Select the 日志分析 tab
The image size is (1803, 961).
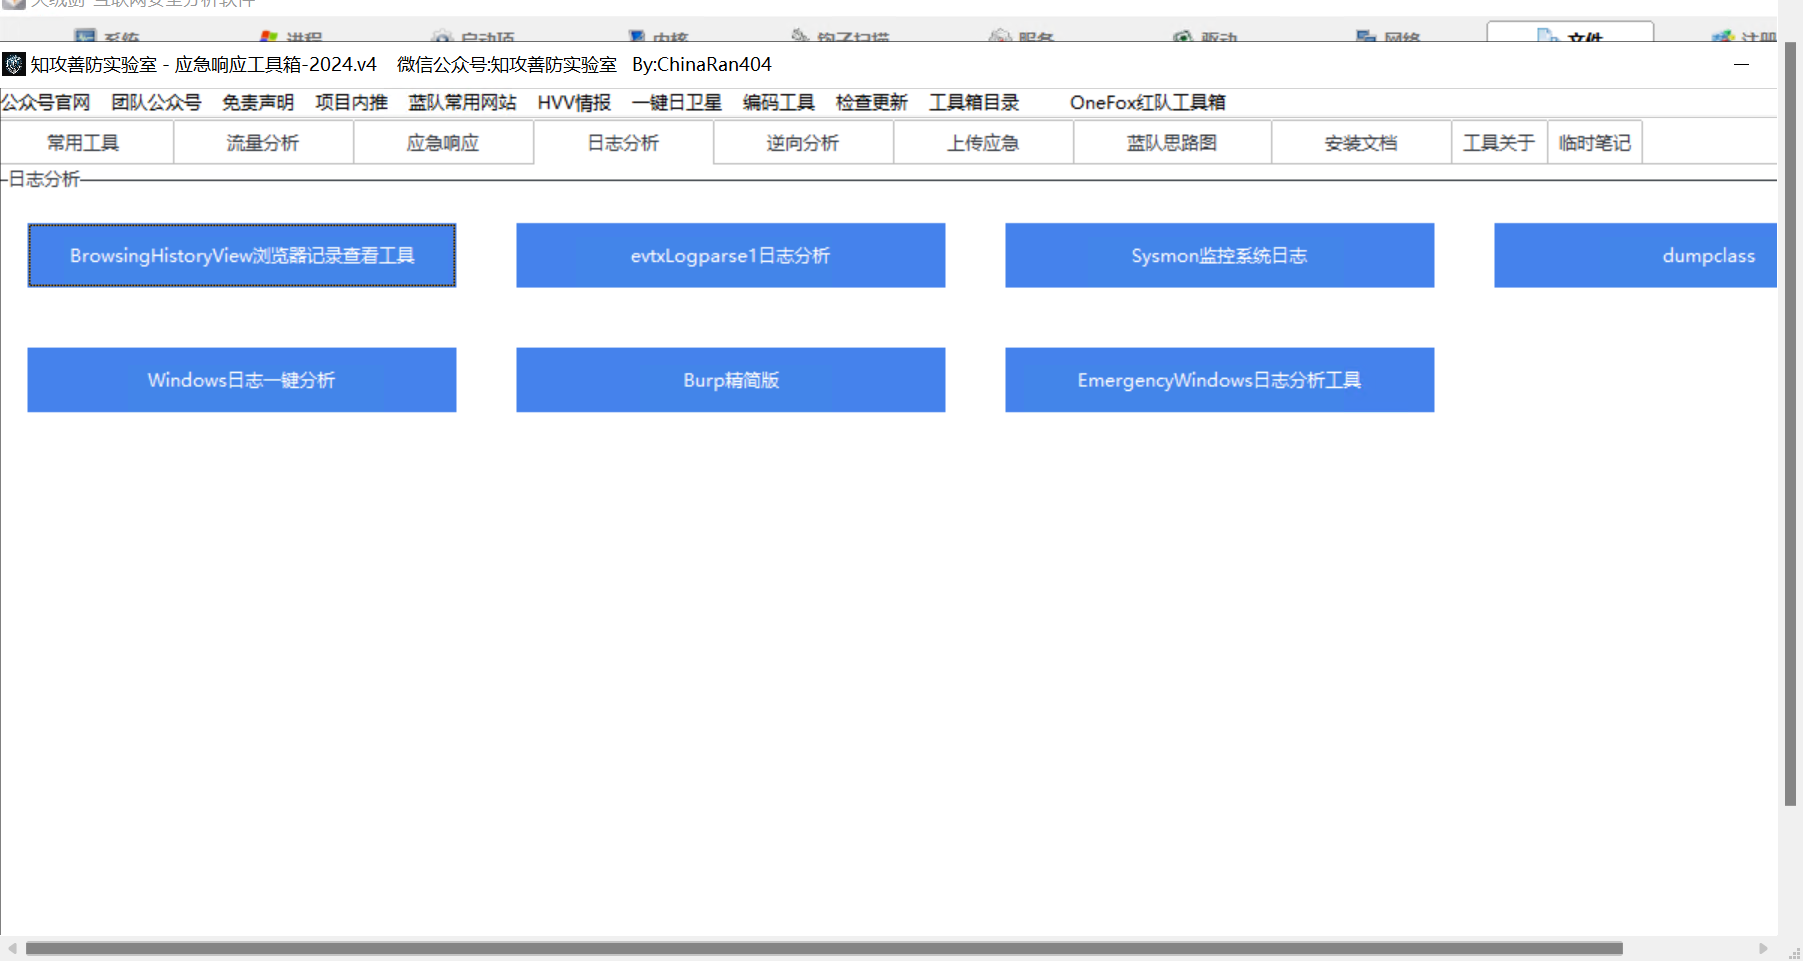point(623,143)
